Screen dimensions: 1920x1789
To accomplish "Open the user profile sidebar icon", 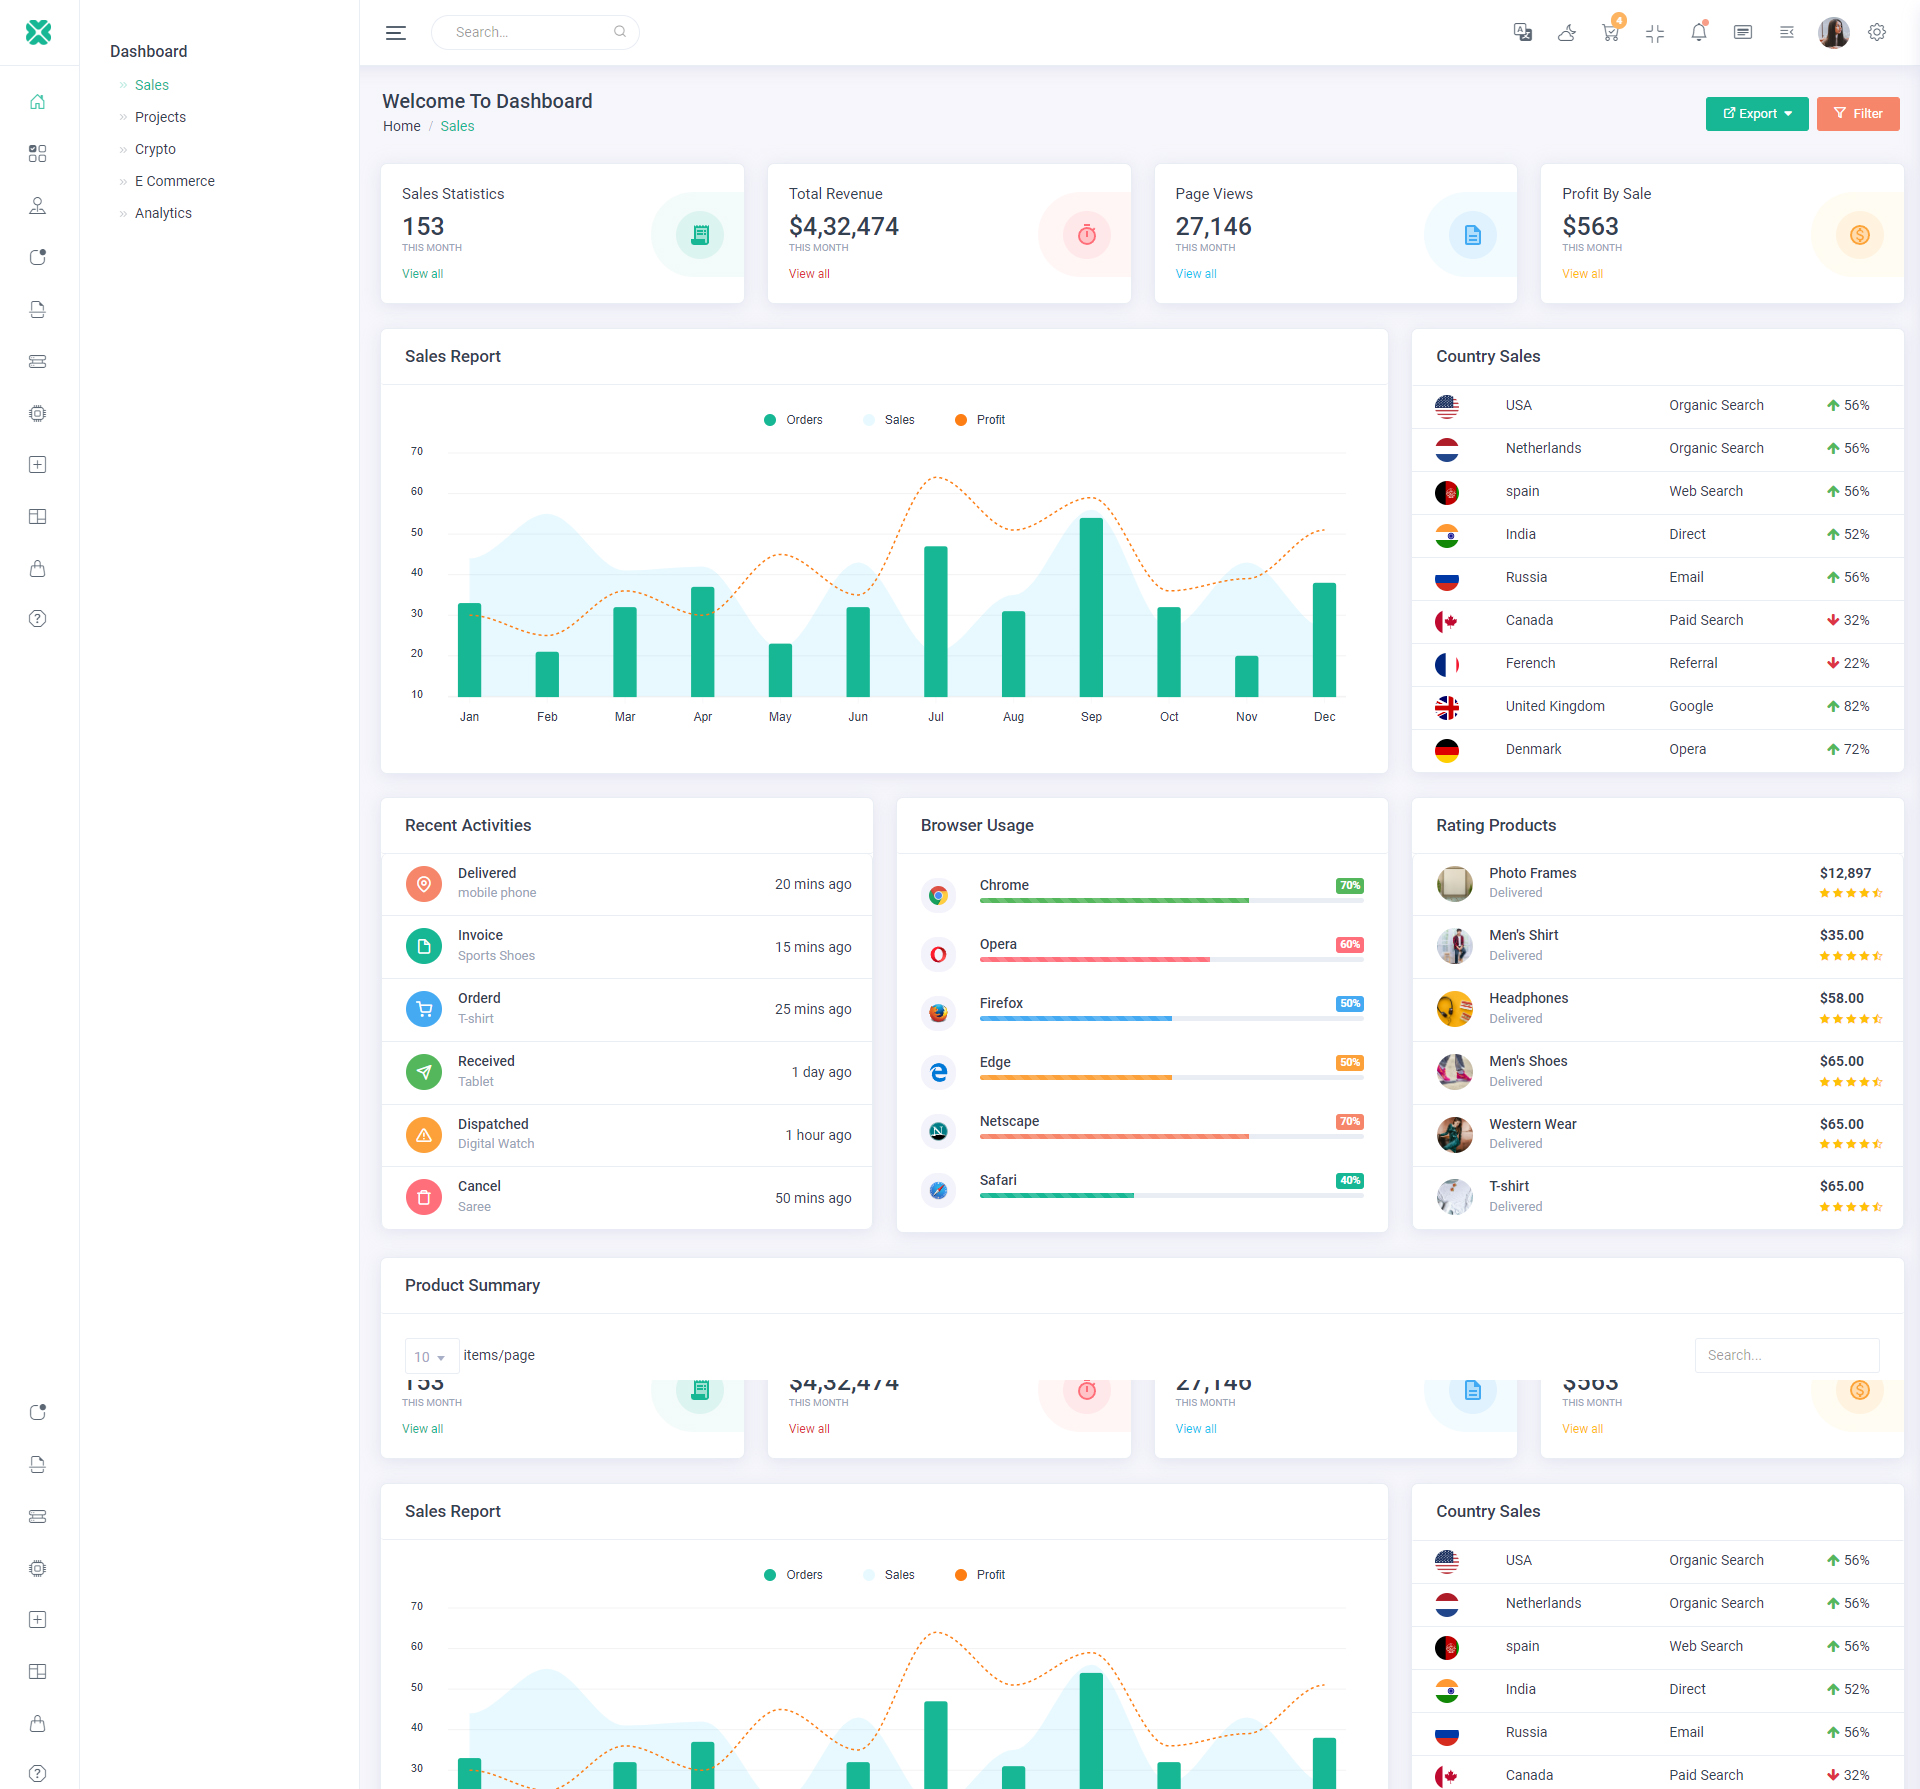I will point(38,206).
